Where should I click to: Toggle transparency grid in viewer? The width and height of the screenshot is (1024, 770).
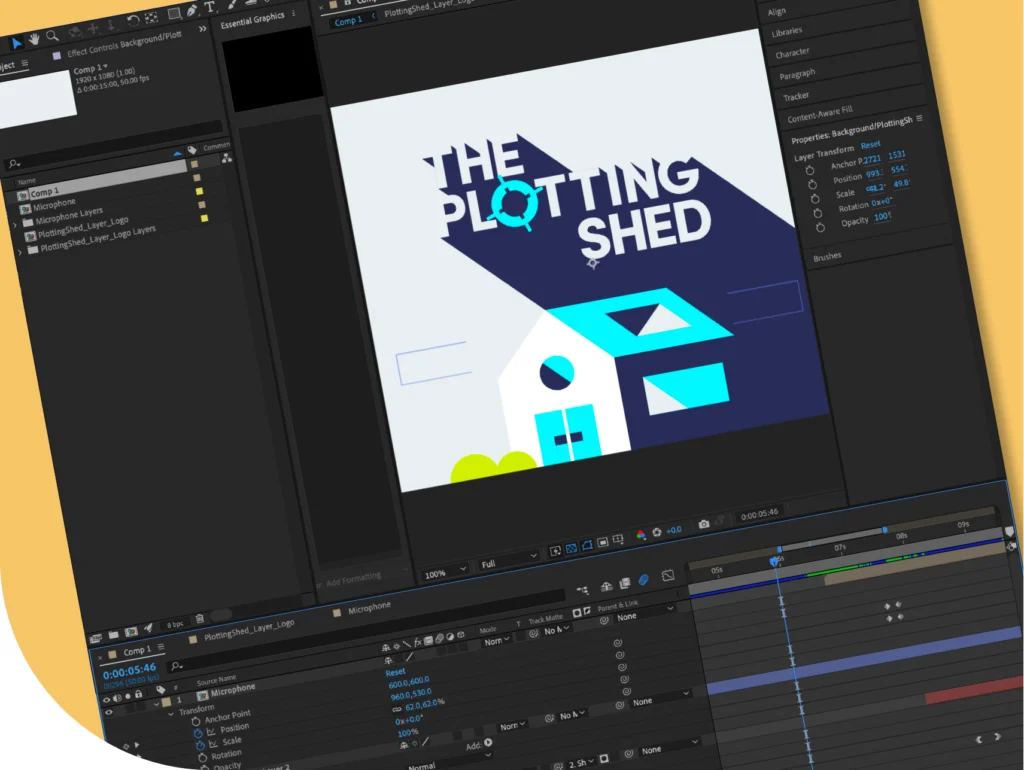coord(571,549)
